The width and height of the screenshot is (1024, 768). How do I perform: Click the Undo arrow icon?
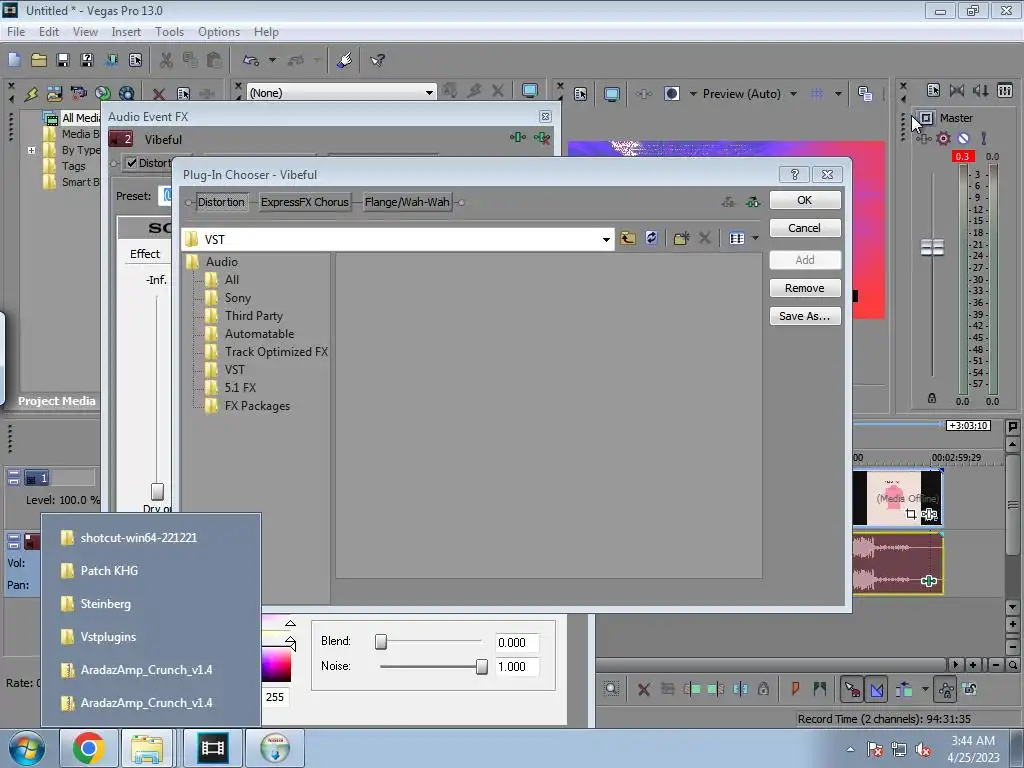tap(251, 60)
